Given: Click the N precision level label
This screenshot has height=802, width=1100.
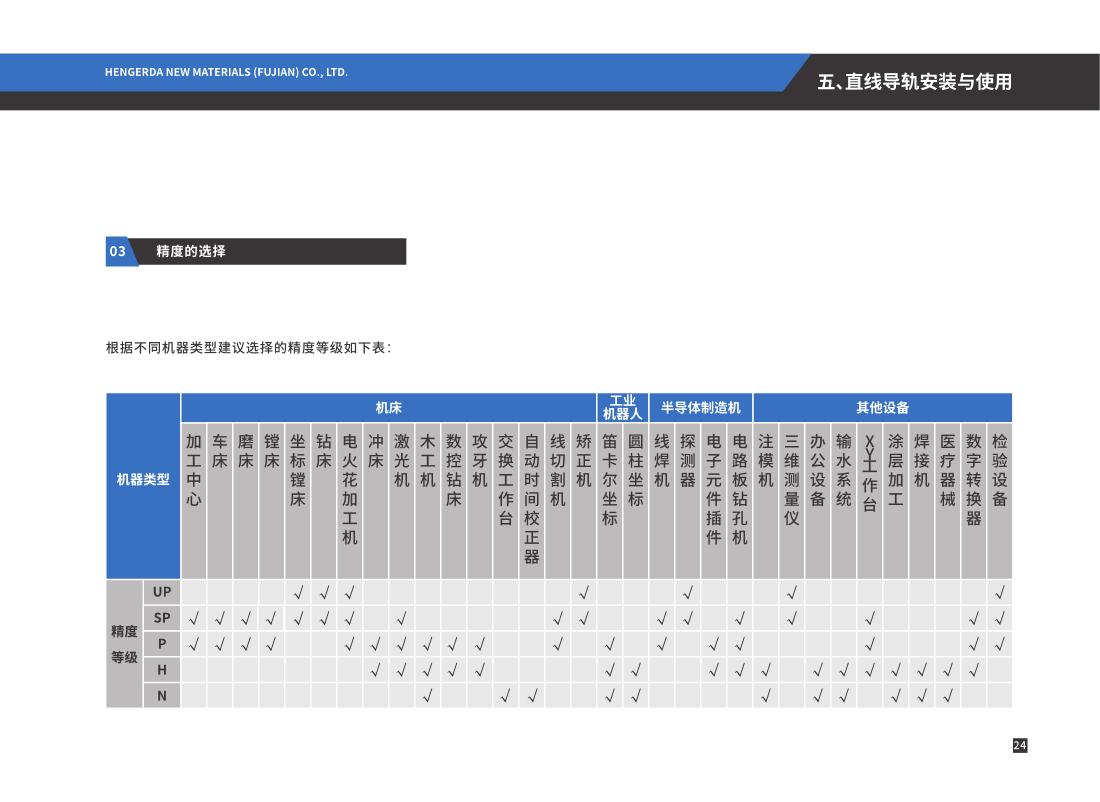Looking at the screenshot, I should pyautogui.click(x=162, y=696).
